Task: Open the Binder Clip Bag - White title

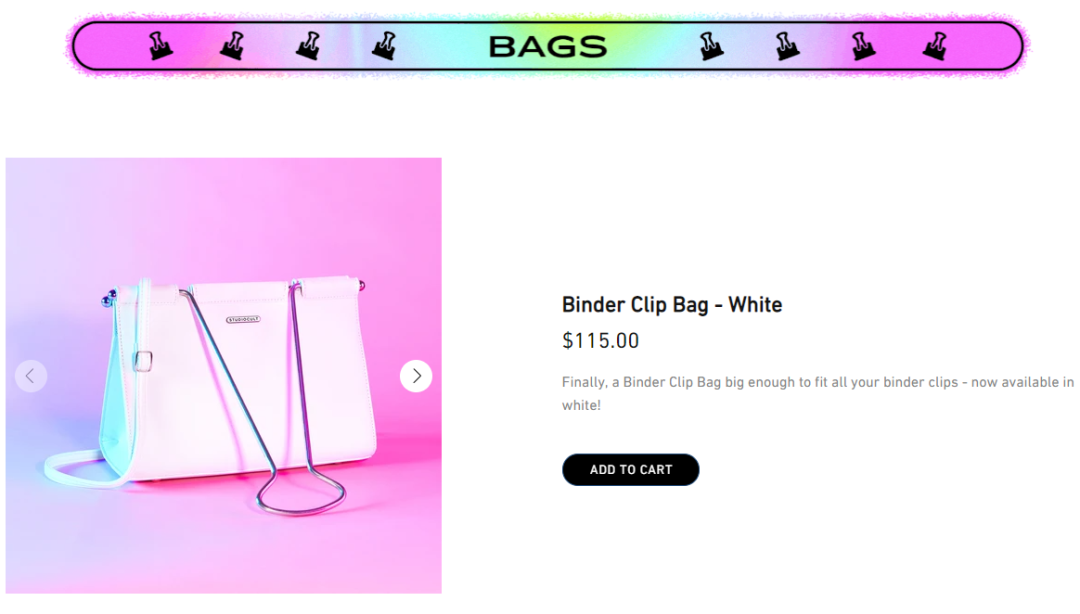Action: (x=672, y=305)
